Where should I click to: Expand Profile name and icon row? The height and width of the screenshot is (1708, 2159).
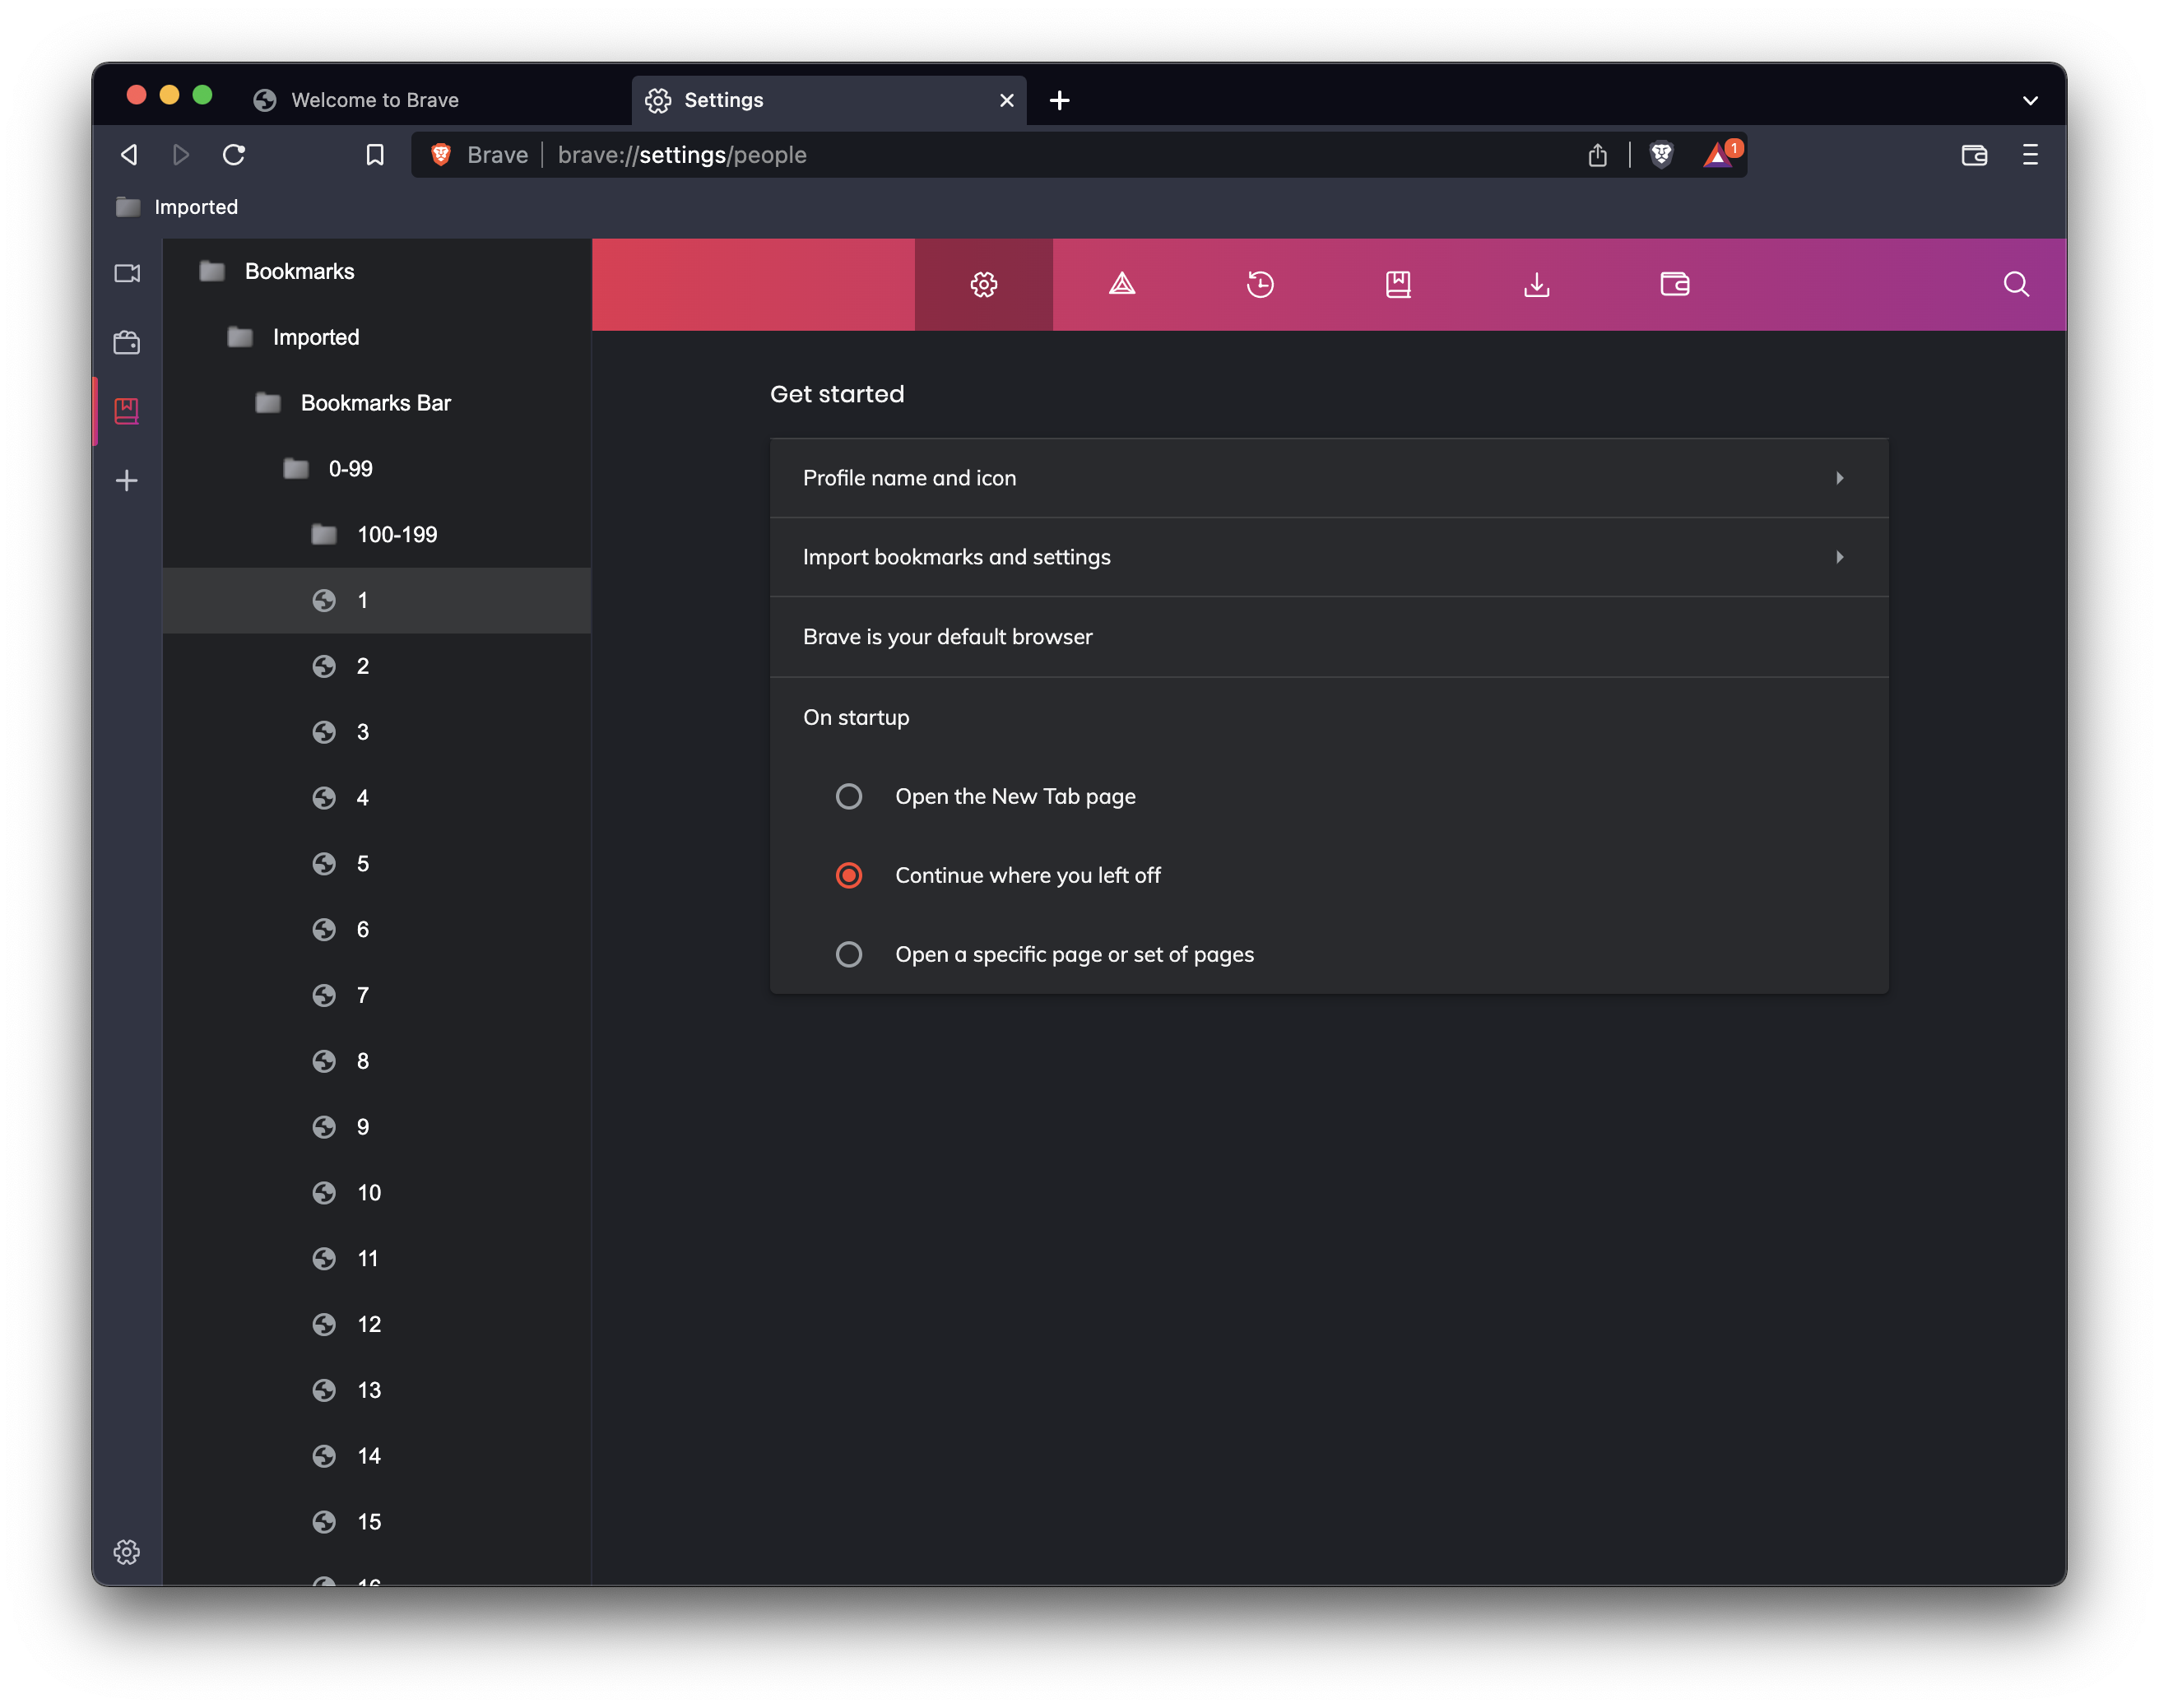coord(1328,478)
